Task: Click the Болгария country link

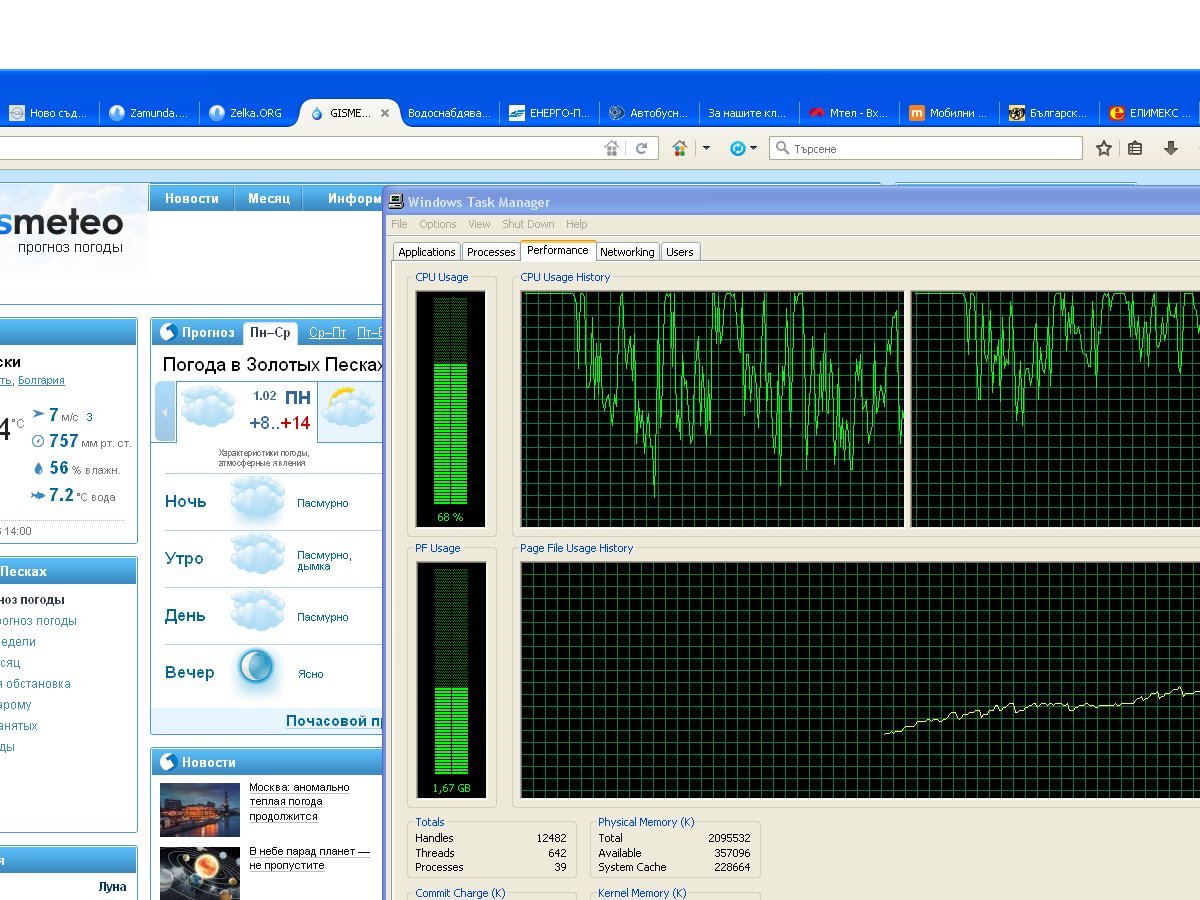Action: tap(41, 380)
